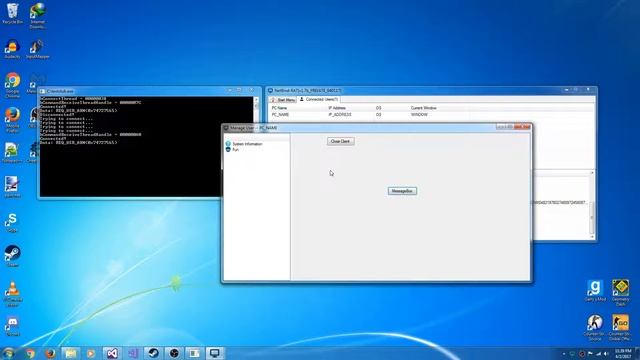640x360 pixels.
Task: Switch to the Start Menu tab
Action: [x=283, y=100]
